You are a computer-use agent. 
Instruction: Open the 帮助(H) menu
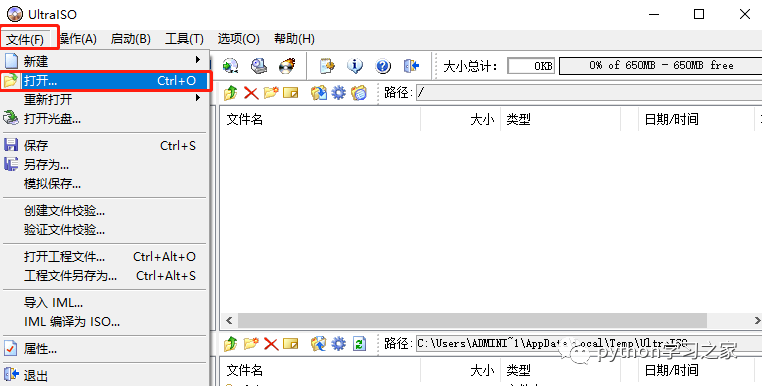294,39
